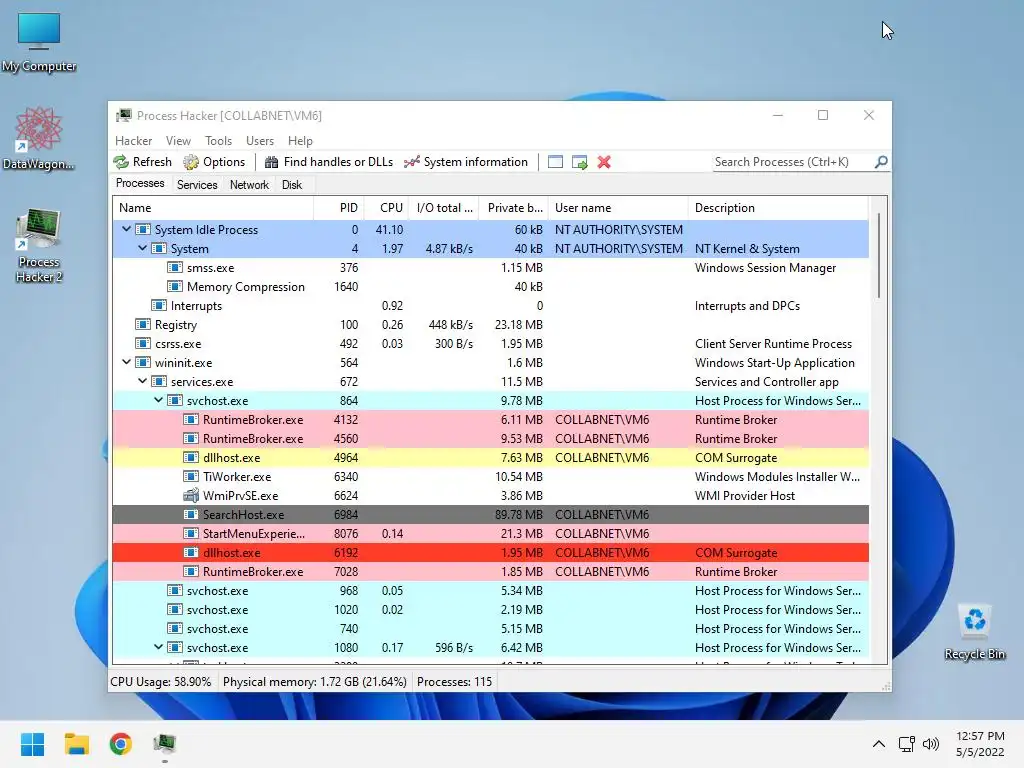Switch to the Network tab
The width and height of the screenshot is (1024, 768).
tap(249, 185)
